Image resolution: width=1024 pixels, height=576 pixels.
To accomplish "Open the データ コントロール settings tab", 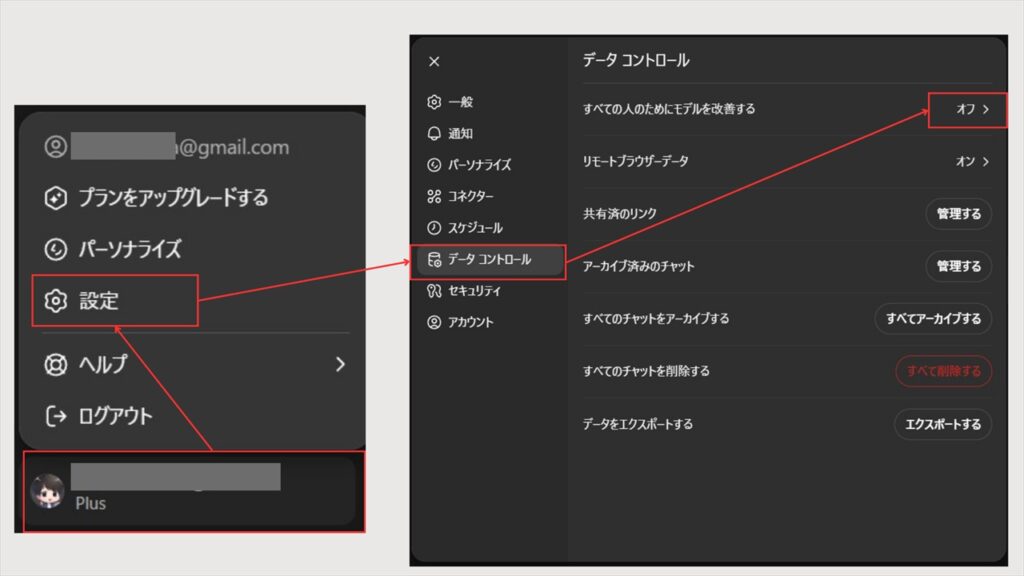I will [490, 260].
